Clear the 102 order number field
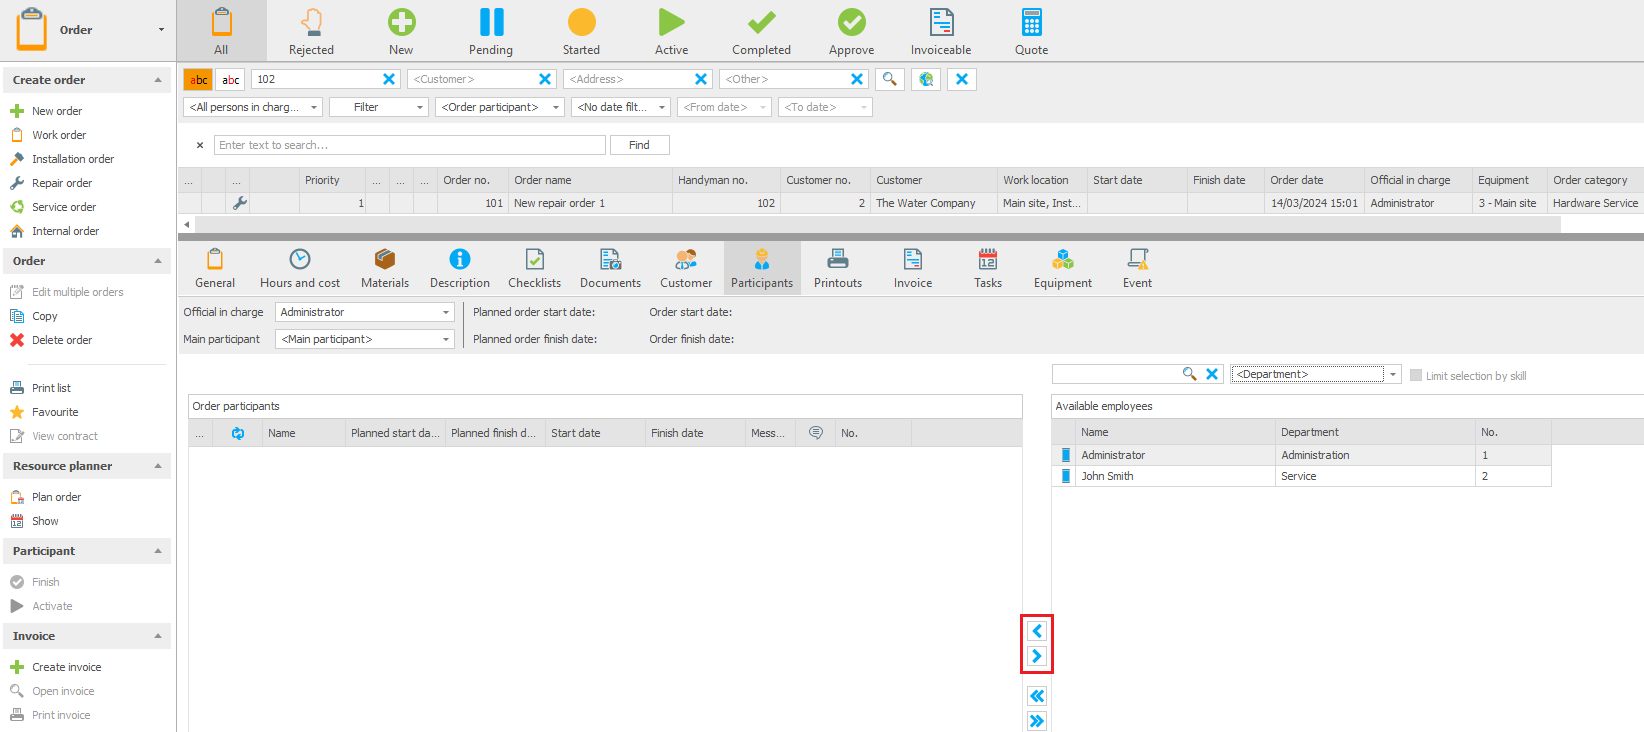Screen dimensions: 1644x732 click(389, 79)
